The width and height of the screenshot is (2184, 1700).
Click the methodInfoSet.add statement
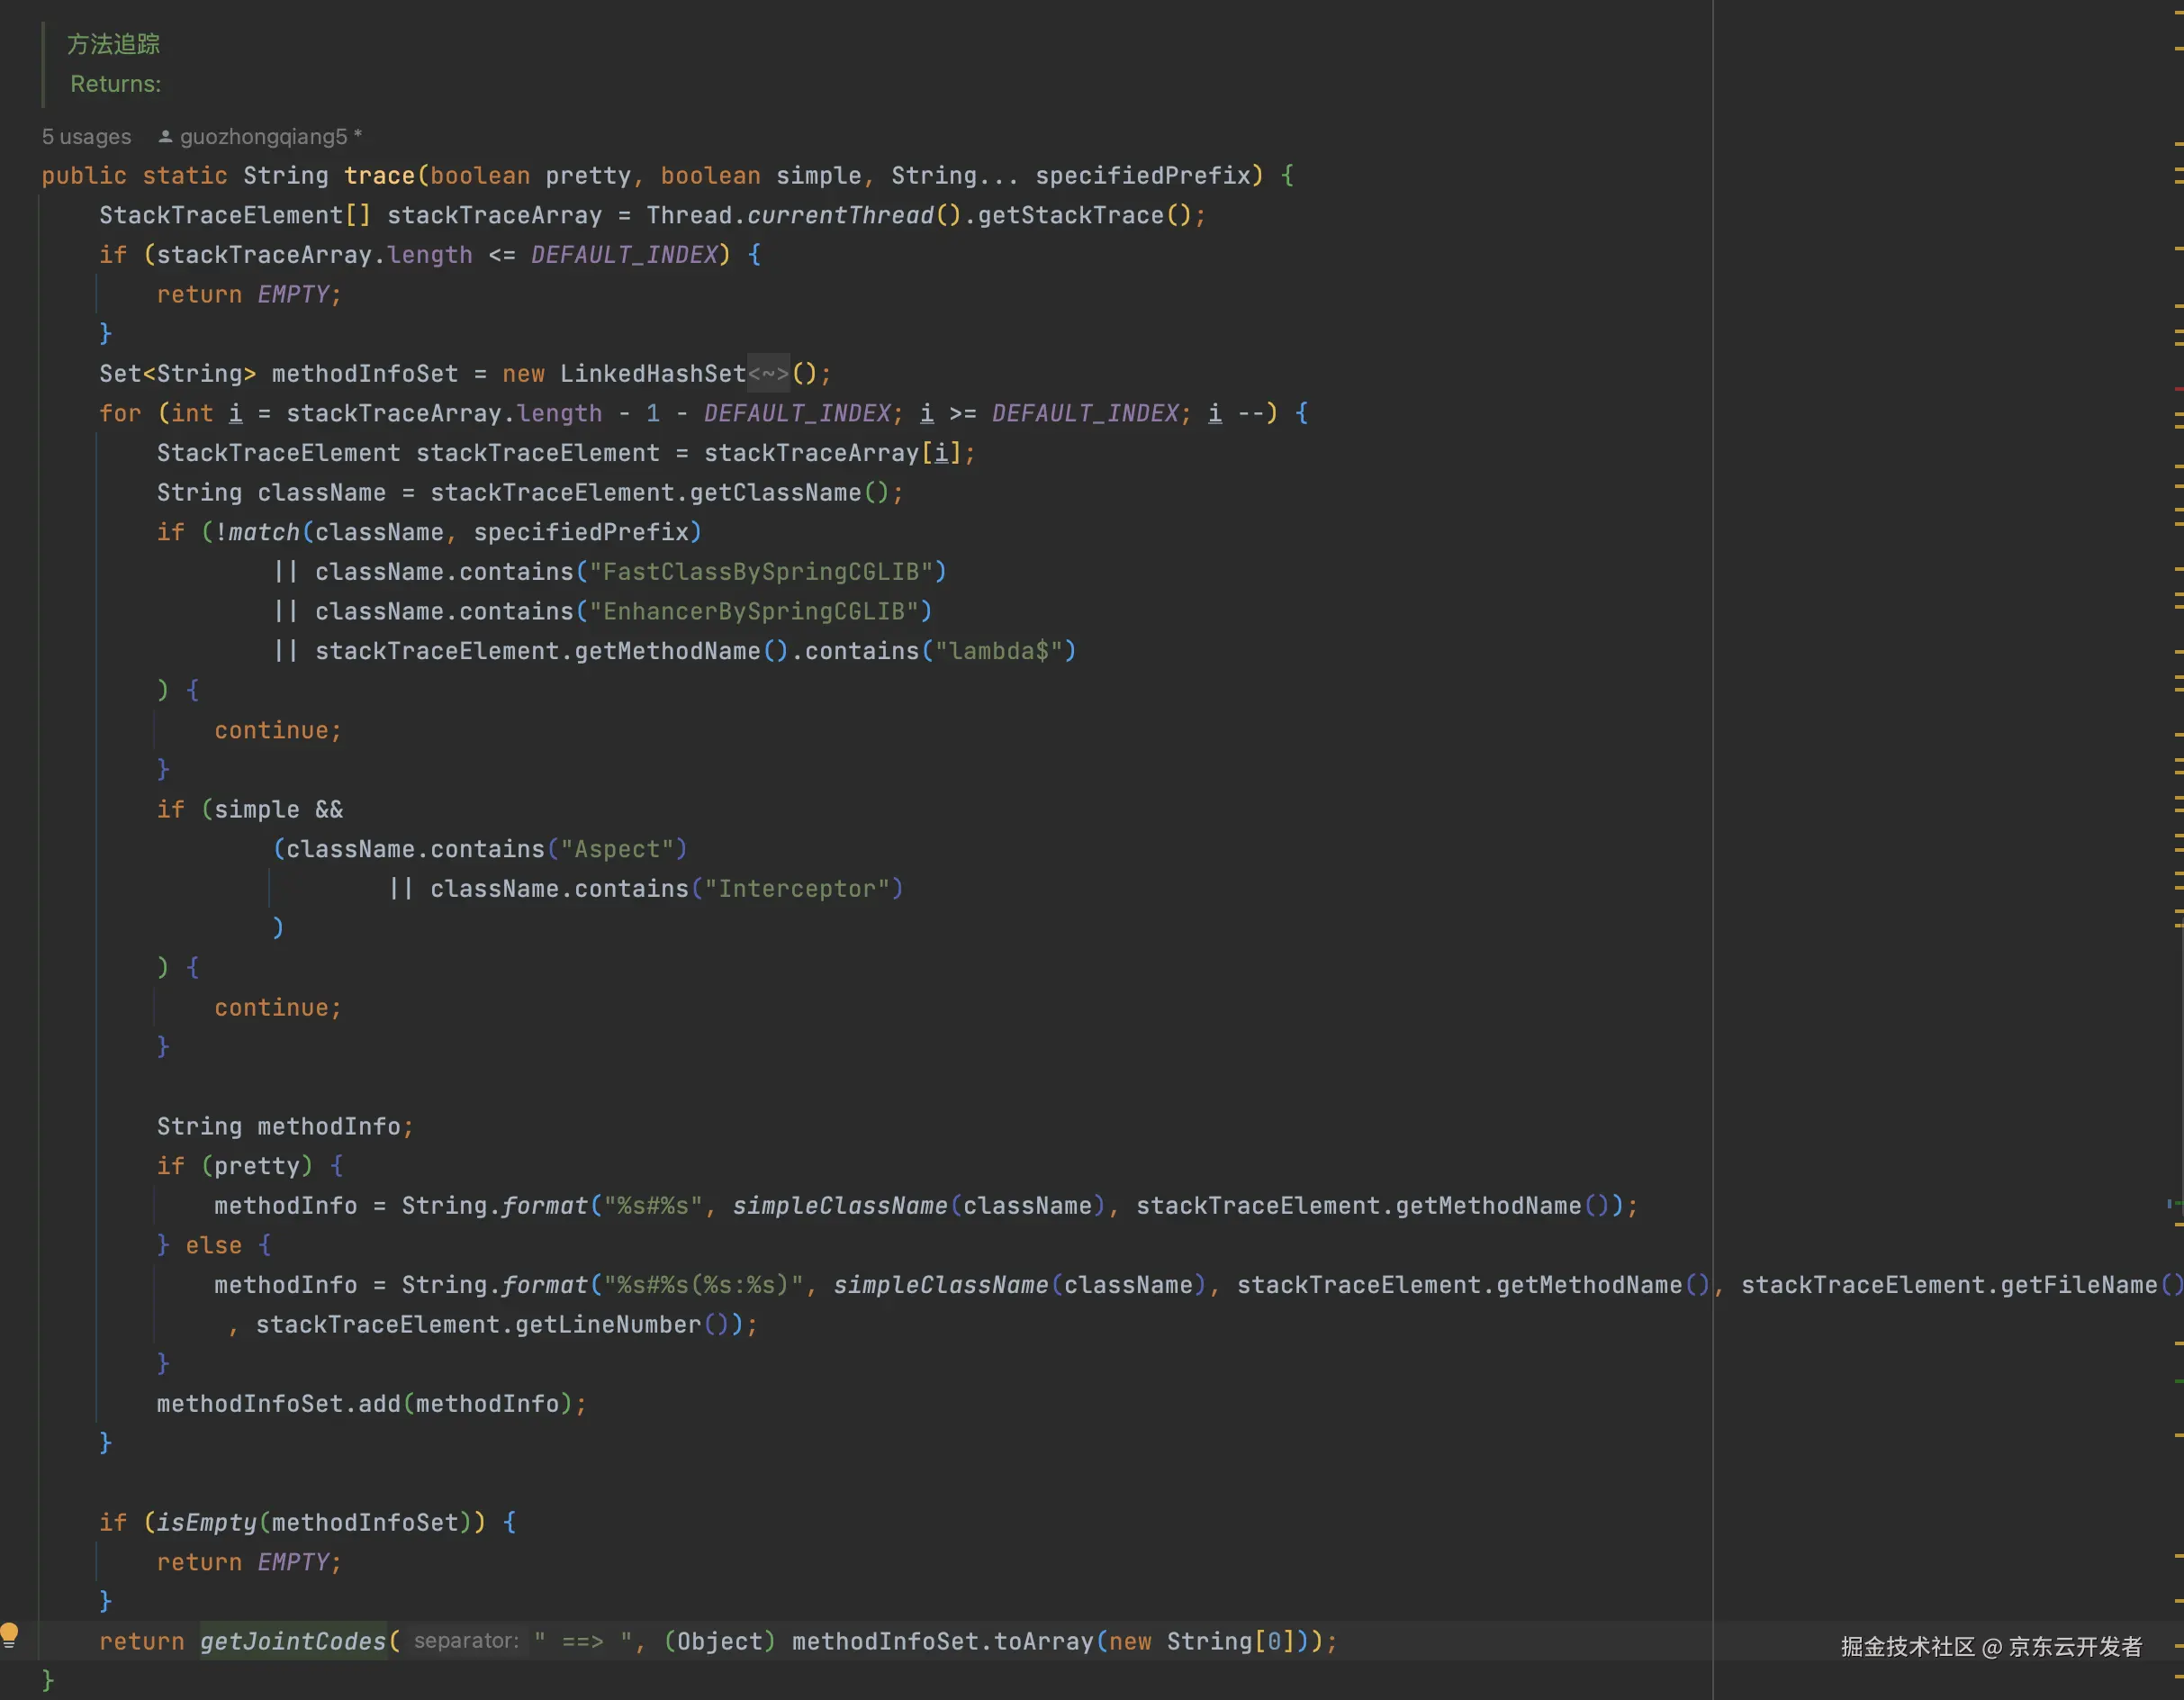370,1404
